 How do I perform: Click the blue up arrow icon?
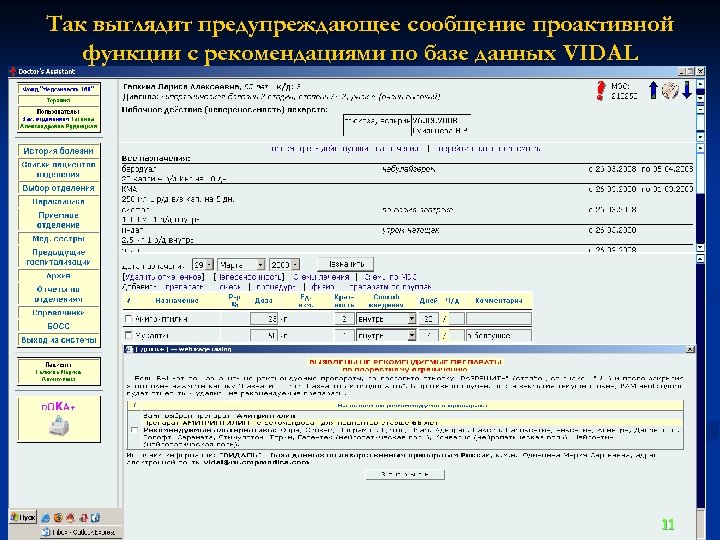[x=653, y=90]
